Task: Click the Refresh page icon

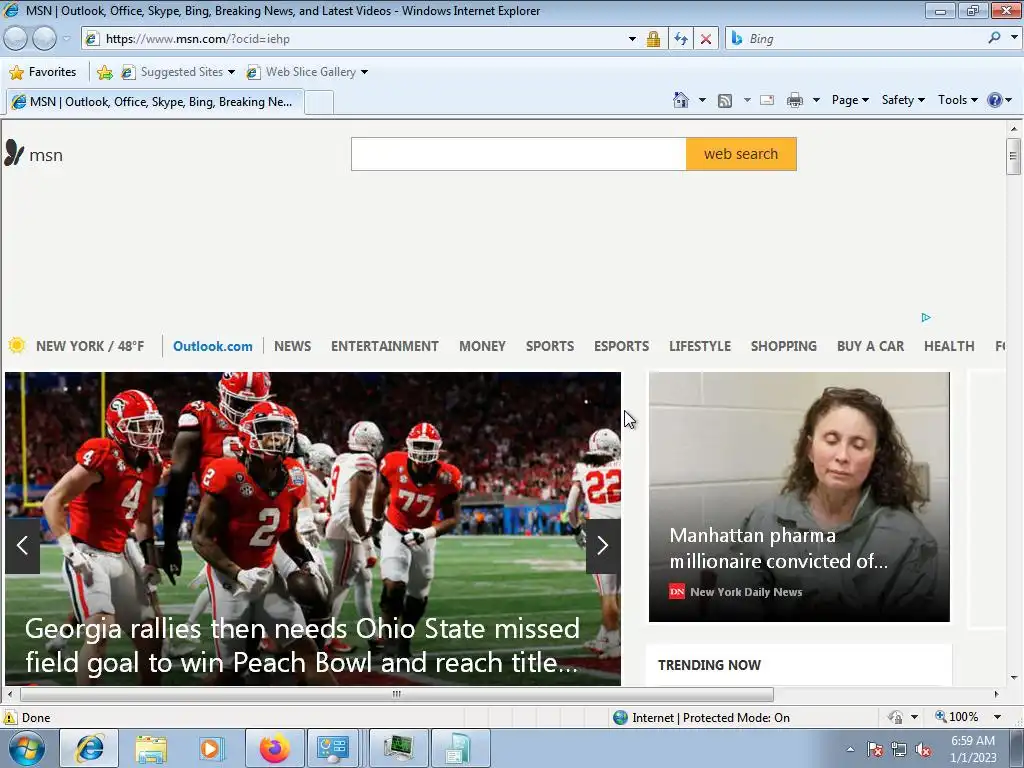Action: 680,39
